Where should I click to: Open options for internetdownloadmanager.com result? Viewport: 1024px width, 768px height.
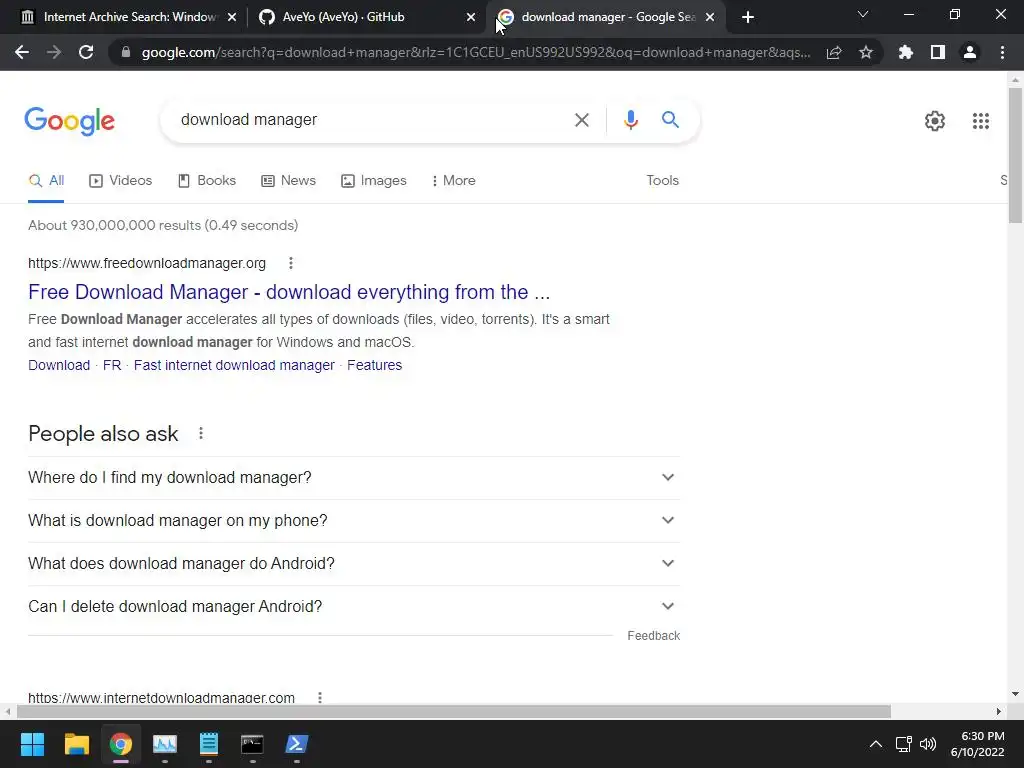click(319, 697)
